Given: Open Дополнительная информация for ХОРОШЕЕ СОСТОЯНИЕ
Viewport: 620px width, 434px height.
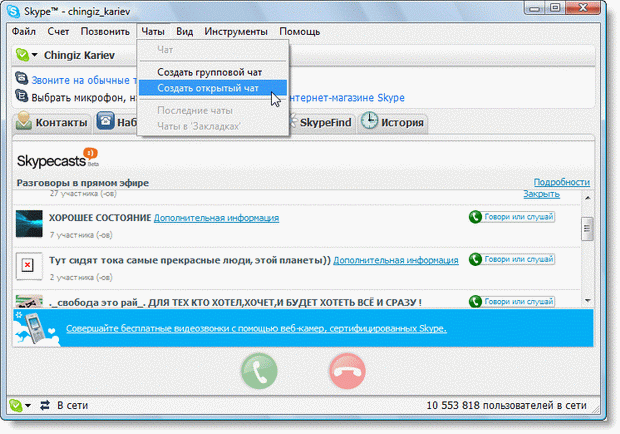Looking at the screenshot, I should (x=216, y=218).
